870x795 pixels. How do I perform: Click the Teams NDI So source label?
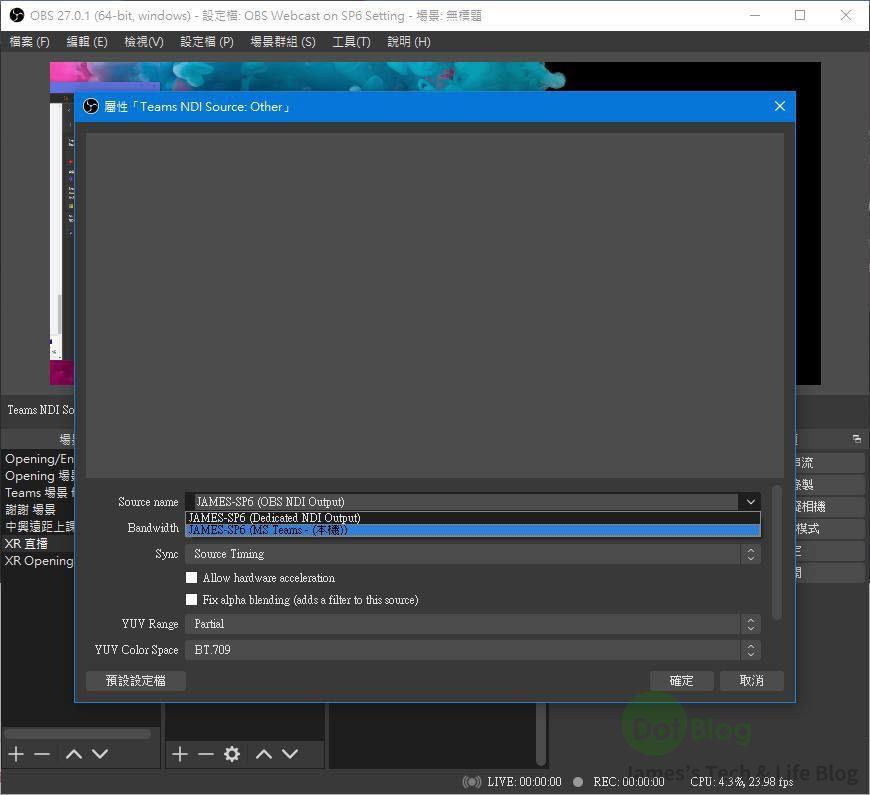tap(41, 410)
